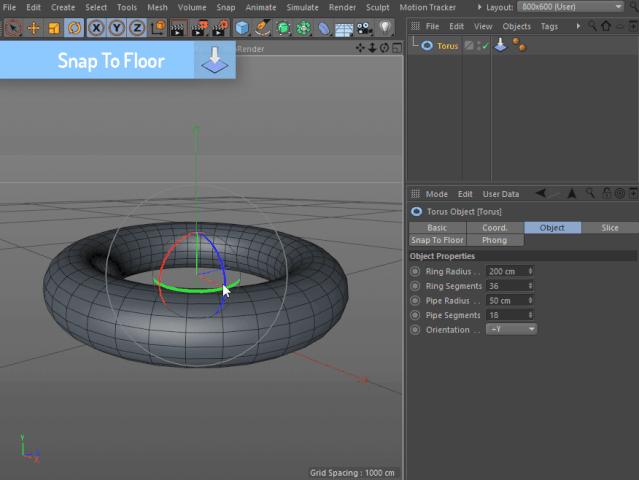Toggle the Z axis lock

[137, 28]
